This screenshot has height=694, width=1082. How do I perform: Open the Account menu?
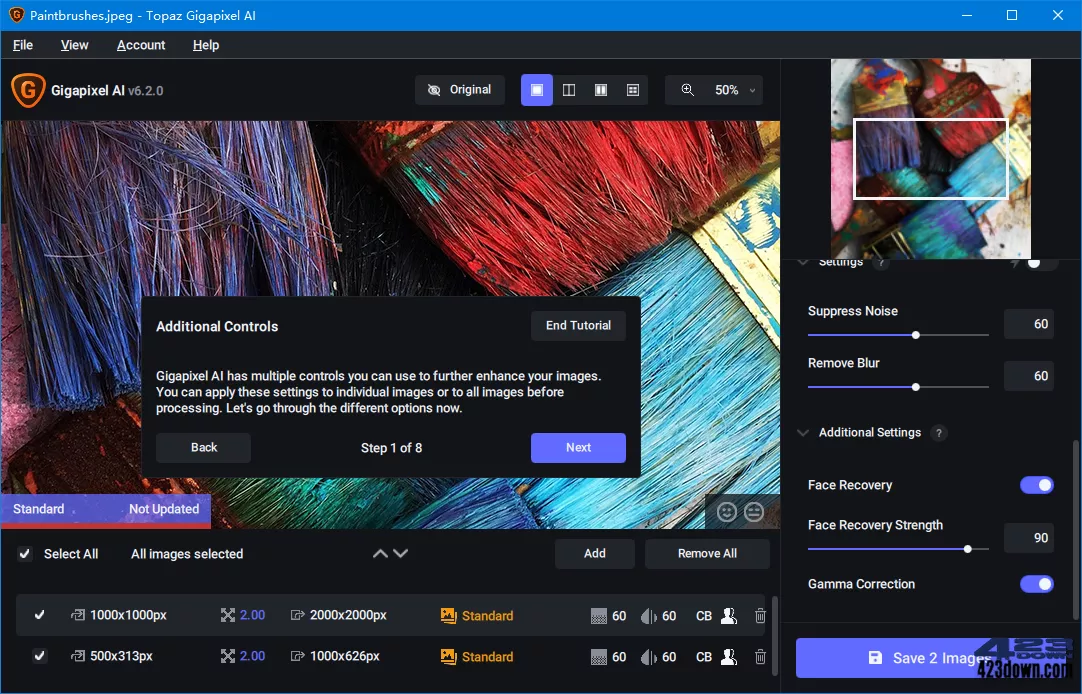(x=140, y=45)
